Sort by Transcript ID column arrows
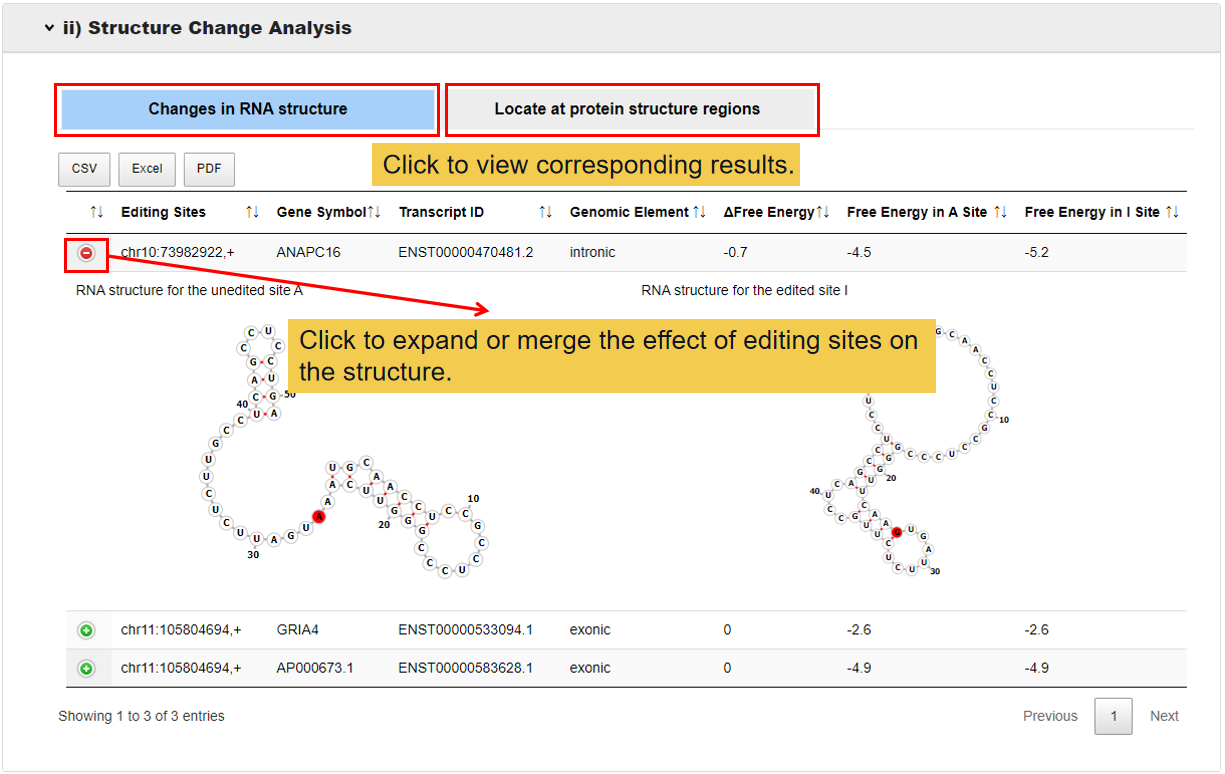Viewport: 1225px width, 774px height. [x=545, y=212]
